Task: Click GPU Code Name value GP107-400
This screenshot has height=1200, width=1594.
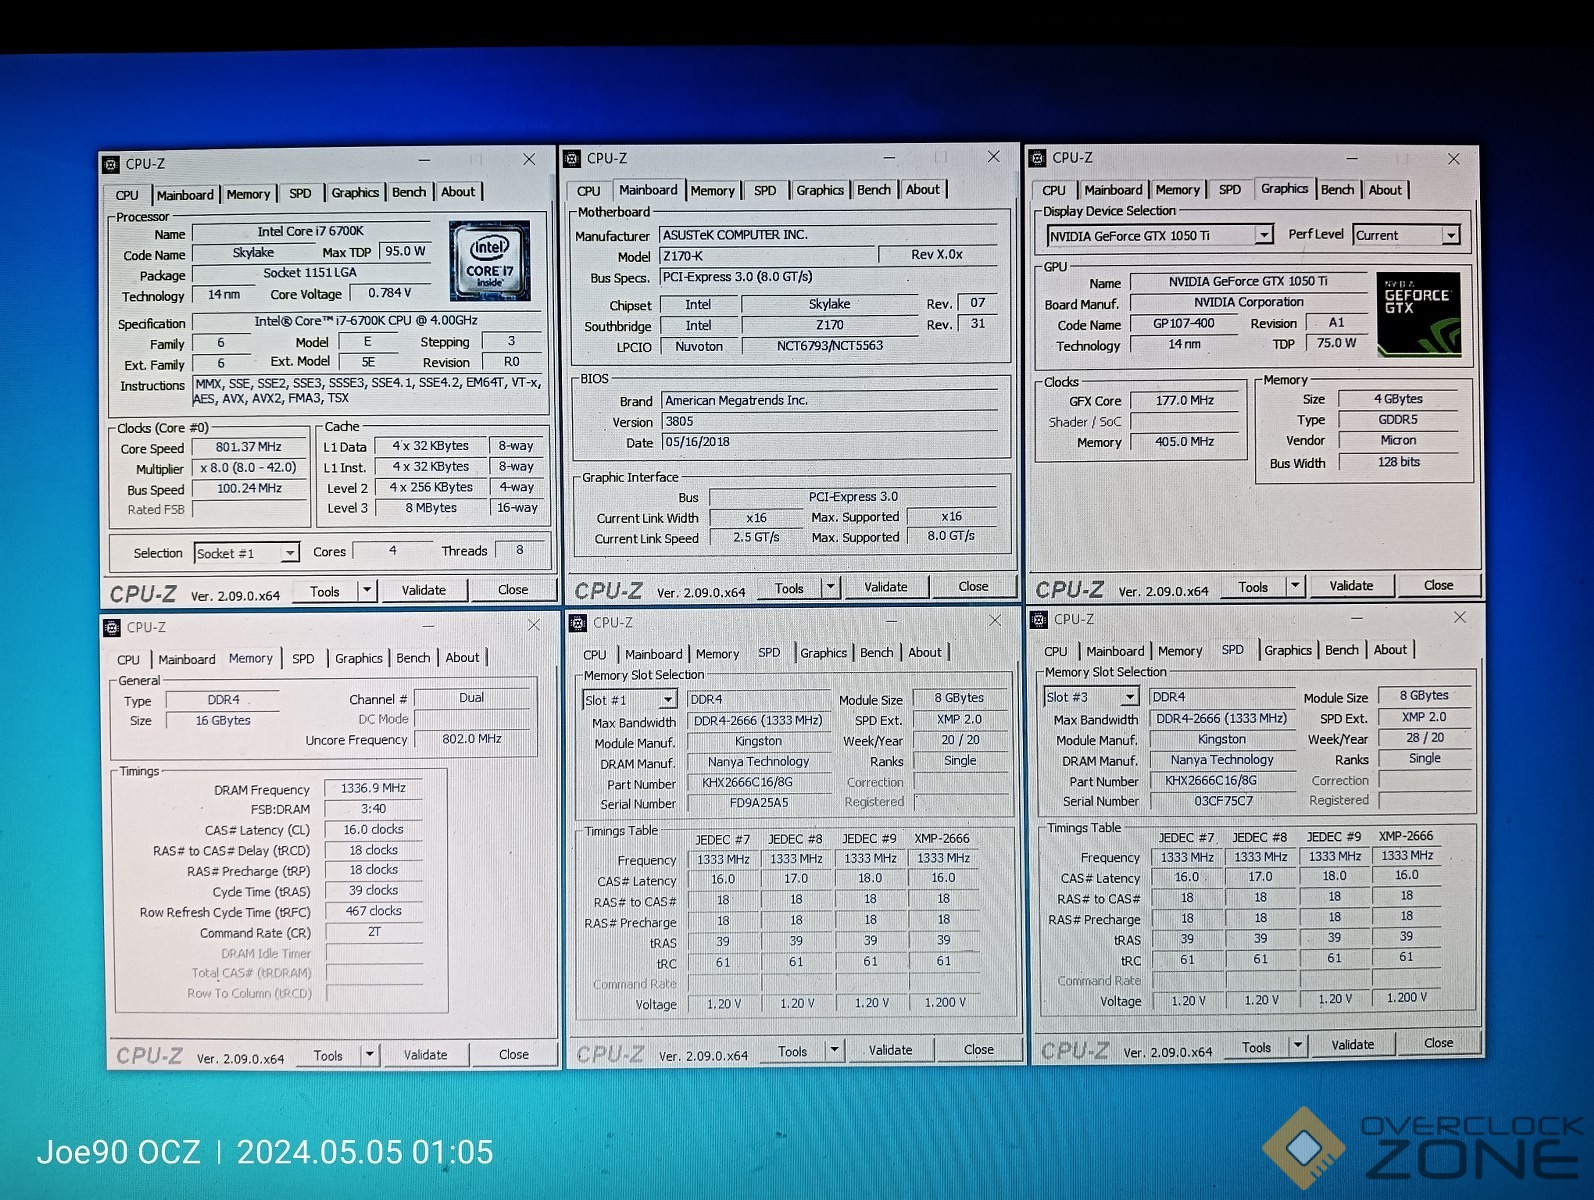Action: click(x=1184, y=323)
